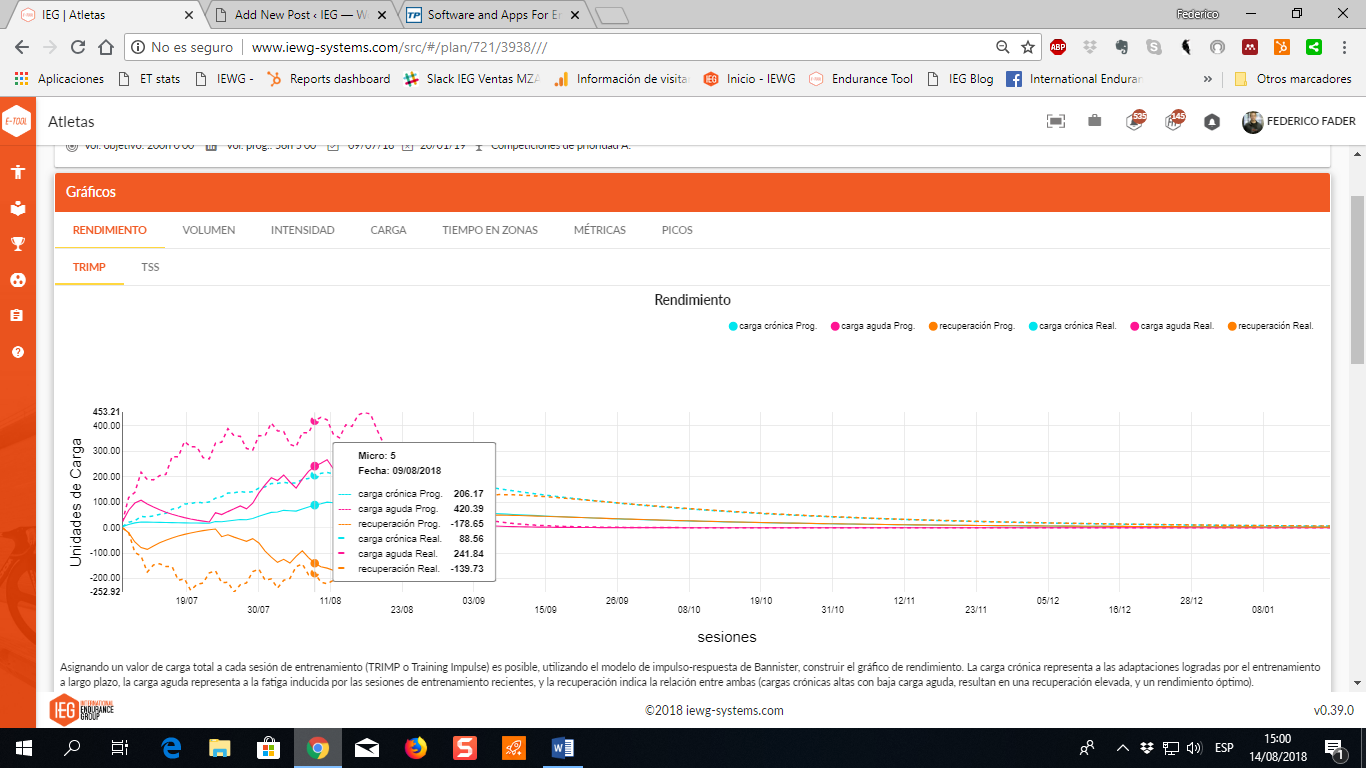The image size is (1366, 768).
Task: Open the question mark help icon
Action: tap(17, 352)
